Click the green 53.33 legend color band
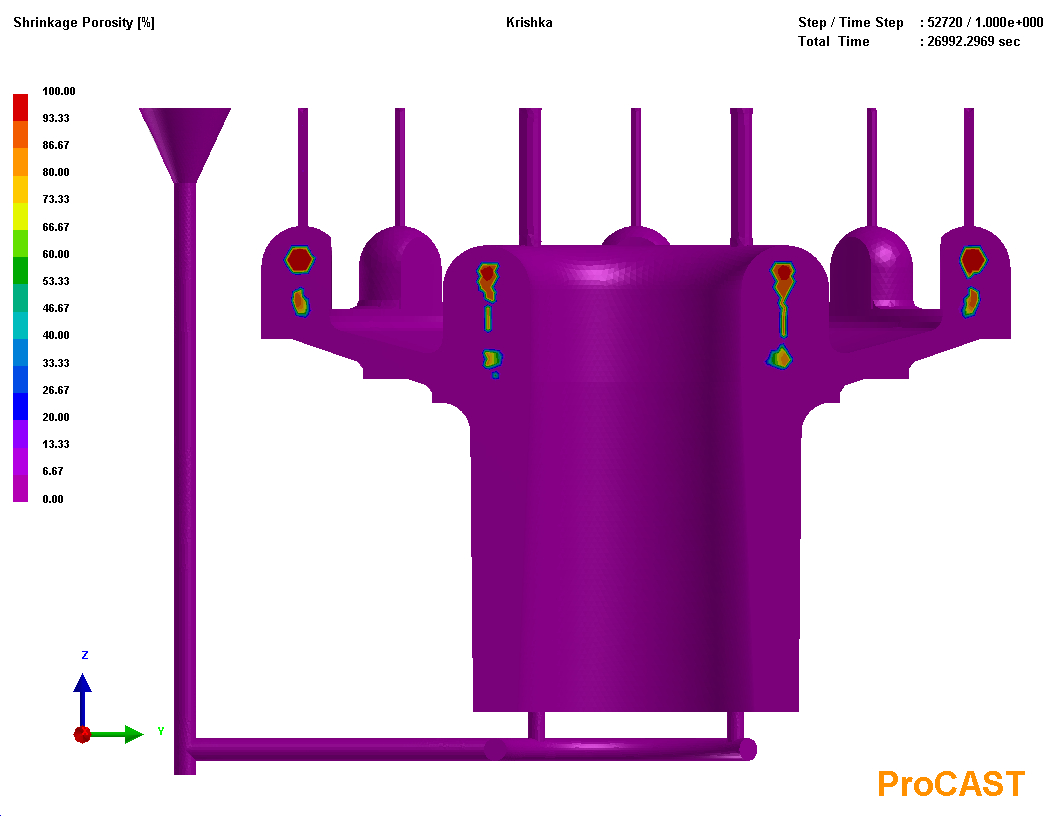The height and width of the screenshot is (816, 1056). click(x=20, y=271)
